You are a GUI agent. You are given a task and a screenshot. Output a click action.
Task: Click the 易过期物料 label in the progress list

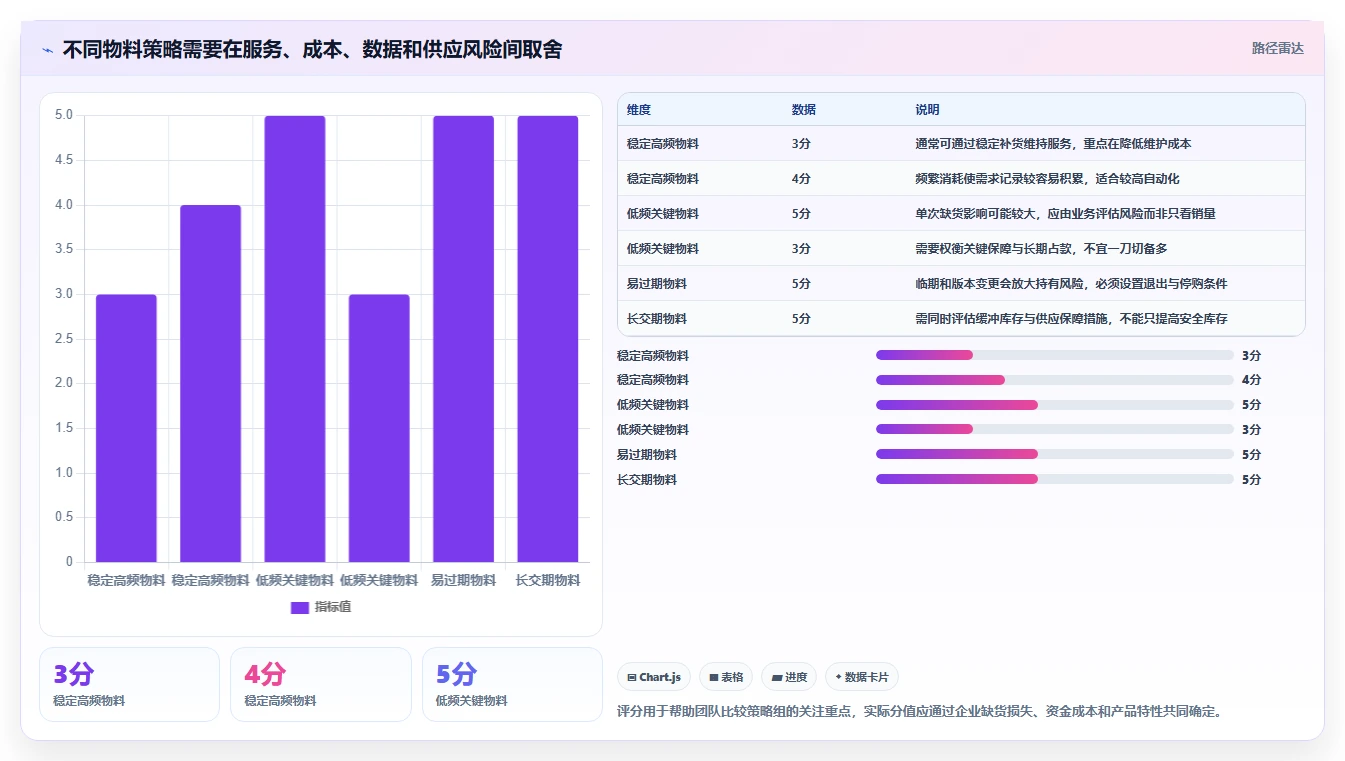[647, 455]
